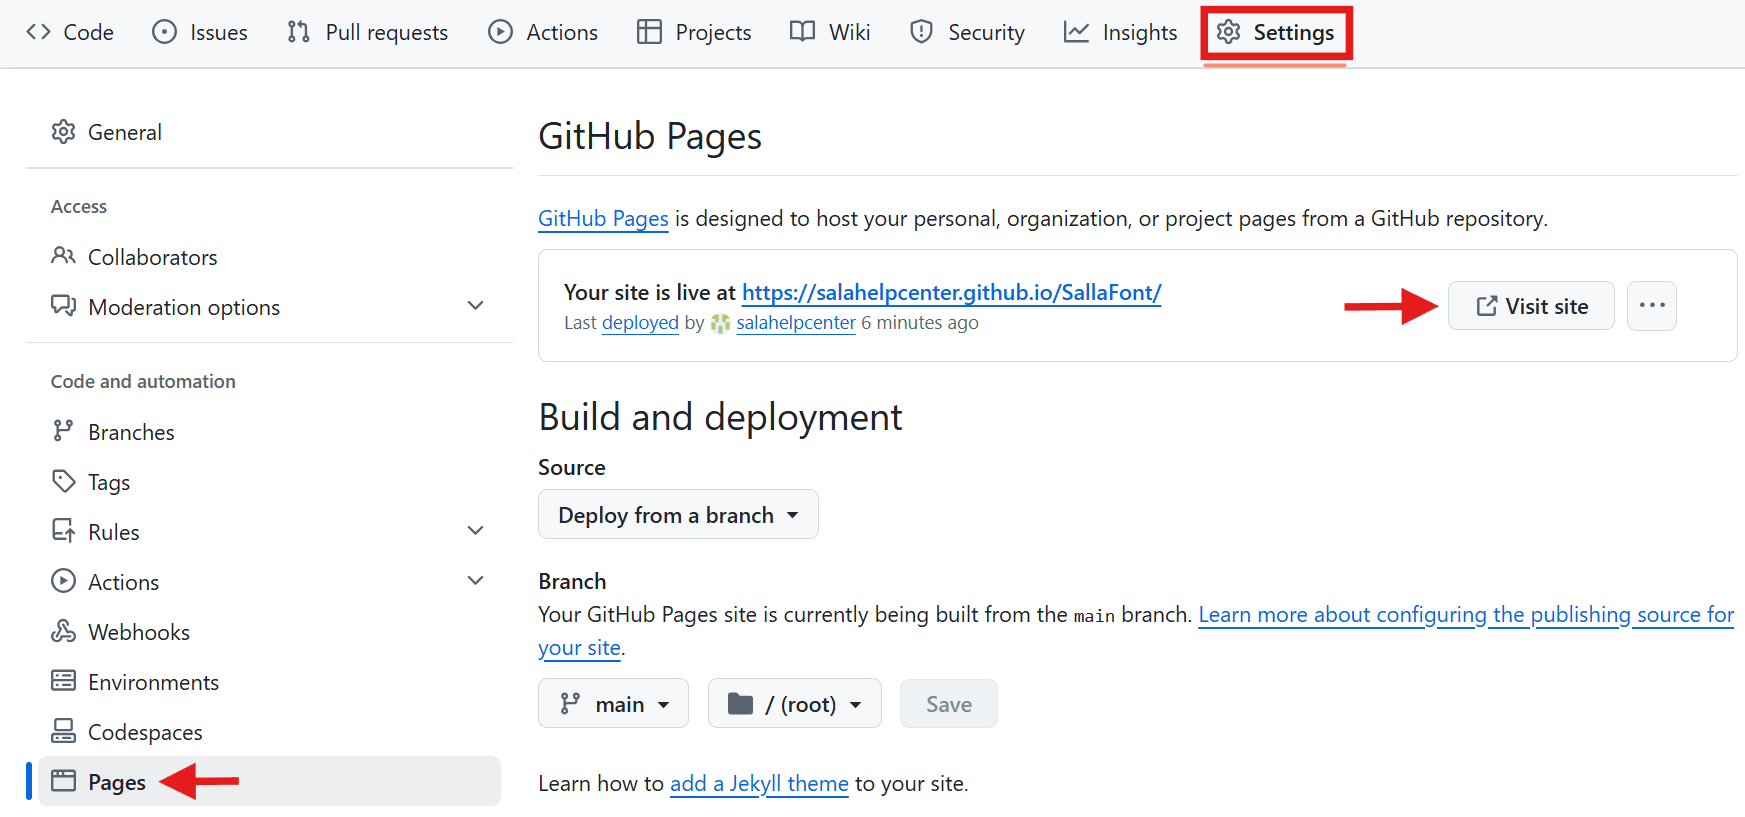Open the Projects tab
The width and height of the screenshot is (1745, 817).
pos(694,32)
